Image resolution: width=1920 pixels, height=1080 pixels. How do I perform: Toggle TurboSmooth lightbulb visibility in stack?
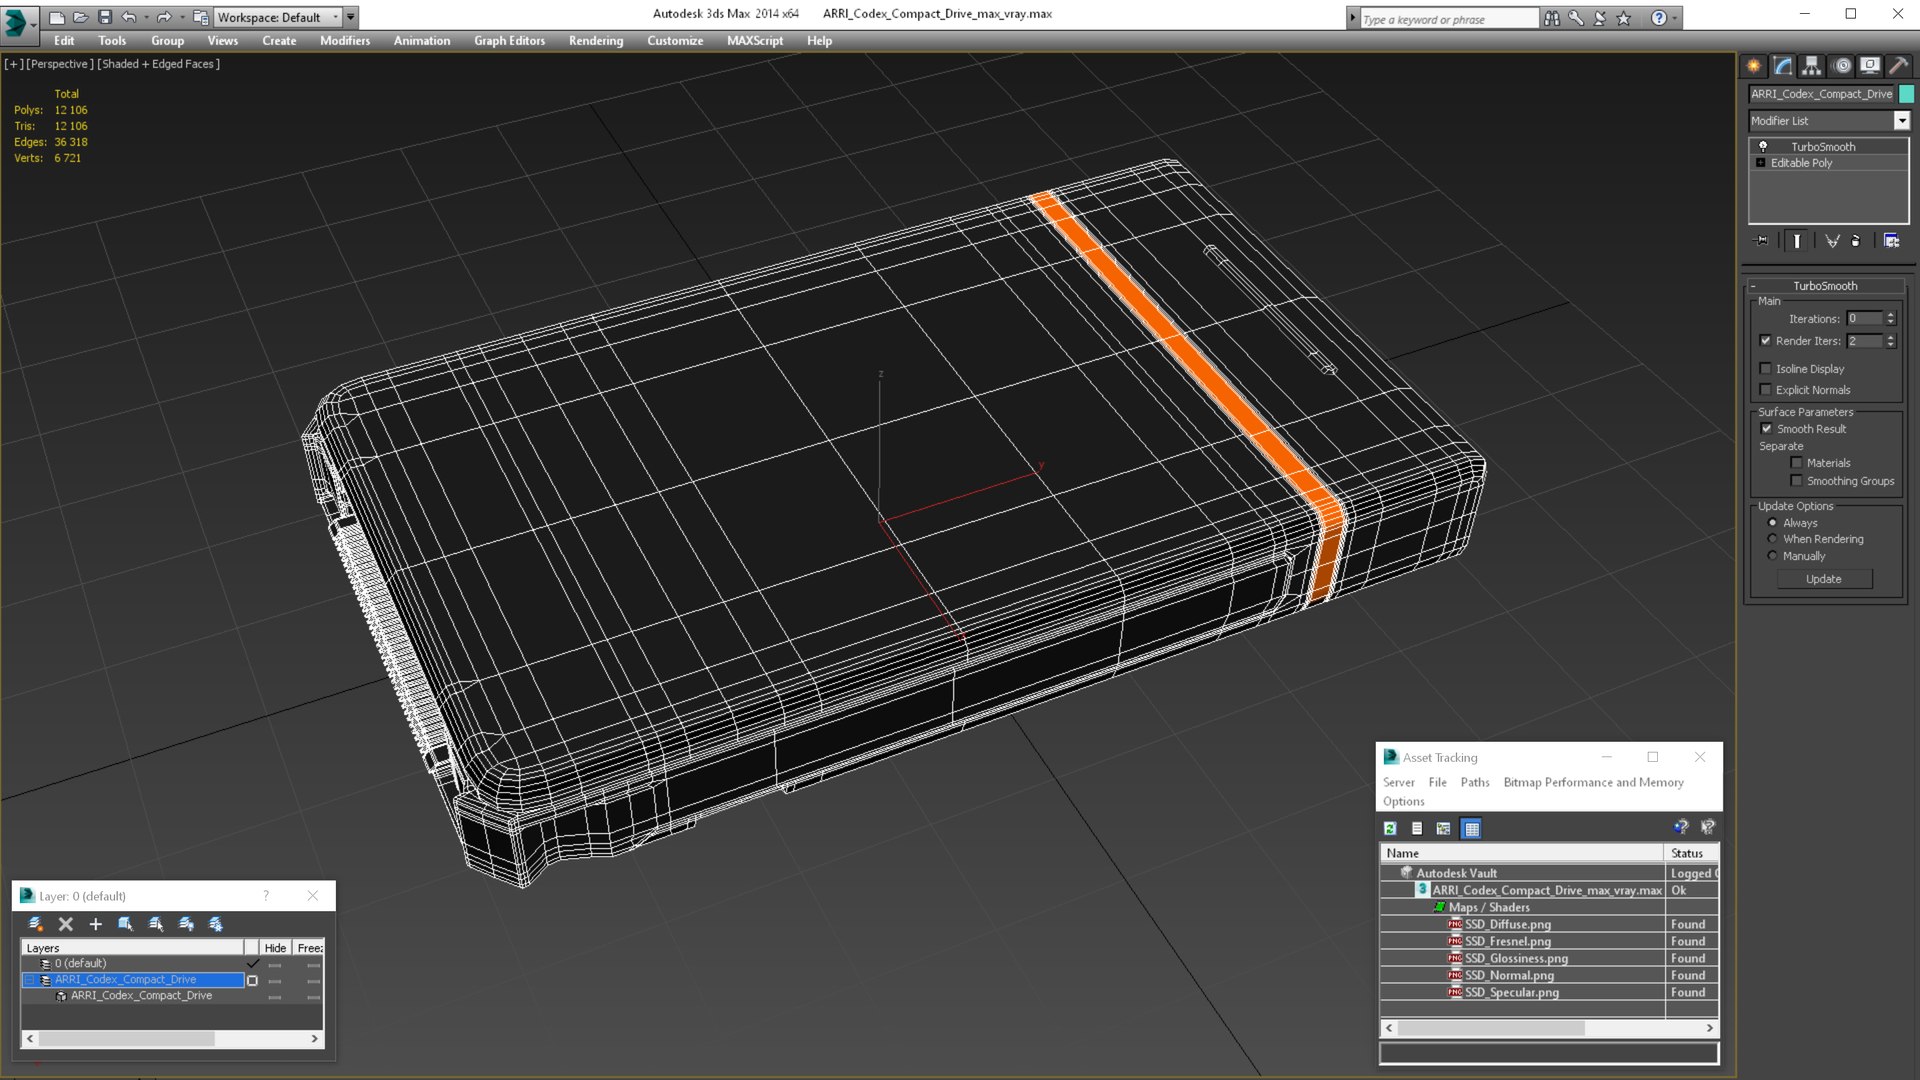[1763, 146]
